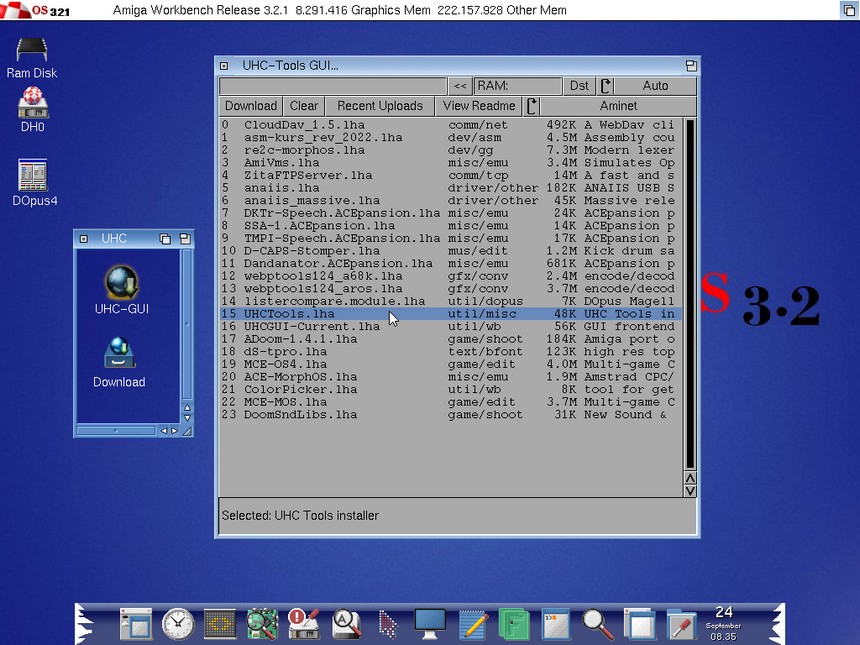Click View Readme button

pyautogui.click(x=479, y=106)
